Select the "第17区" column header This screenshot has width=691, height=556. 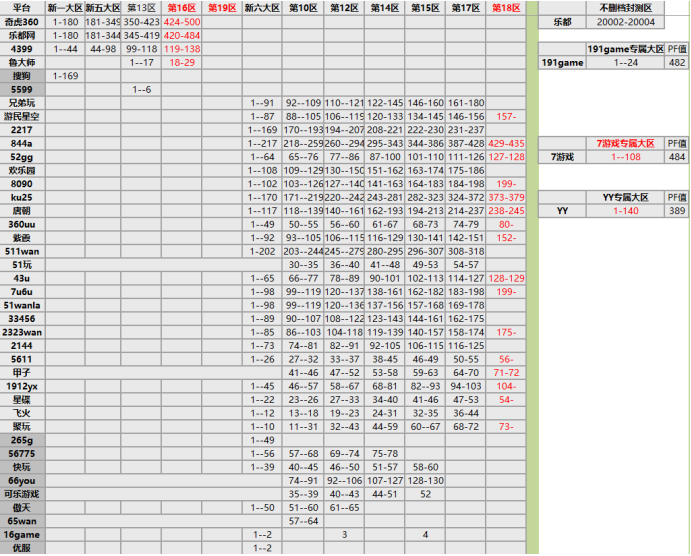(465, 8)
